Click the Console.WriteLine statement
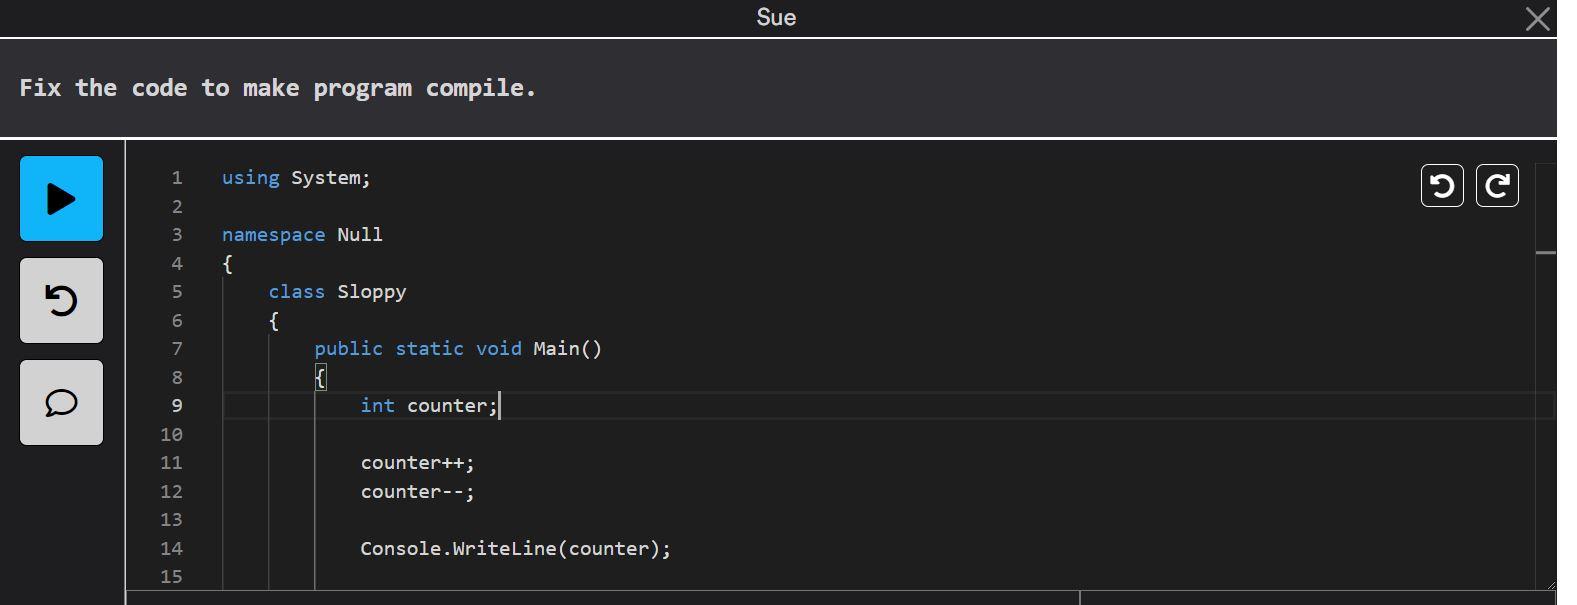Image resolution: width=1577 pixels, height=605 pixels. coord(515,548)
